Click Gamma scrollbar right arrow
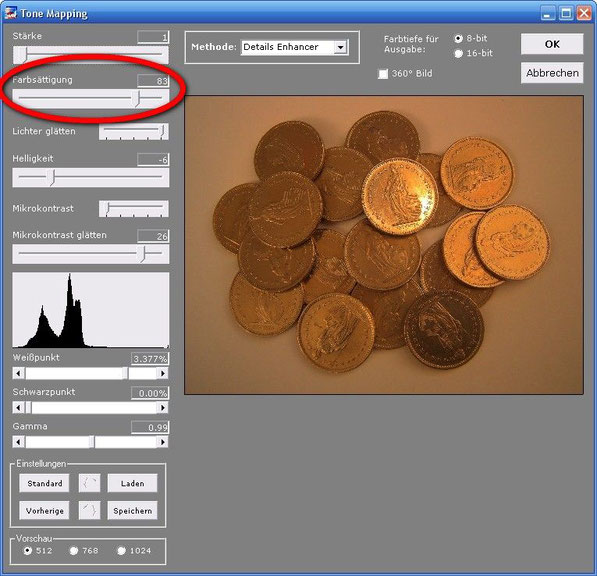Image resolution: width=597 pixels, height=576 pixels. tap(163, 442)
